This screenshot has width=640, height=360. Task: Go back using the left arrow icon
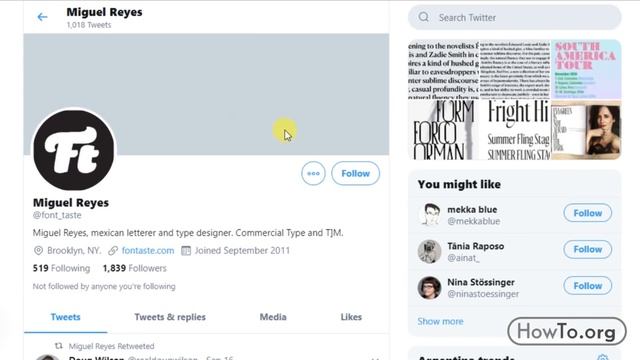pyautogui.click(x=42, y=17)
